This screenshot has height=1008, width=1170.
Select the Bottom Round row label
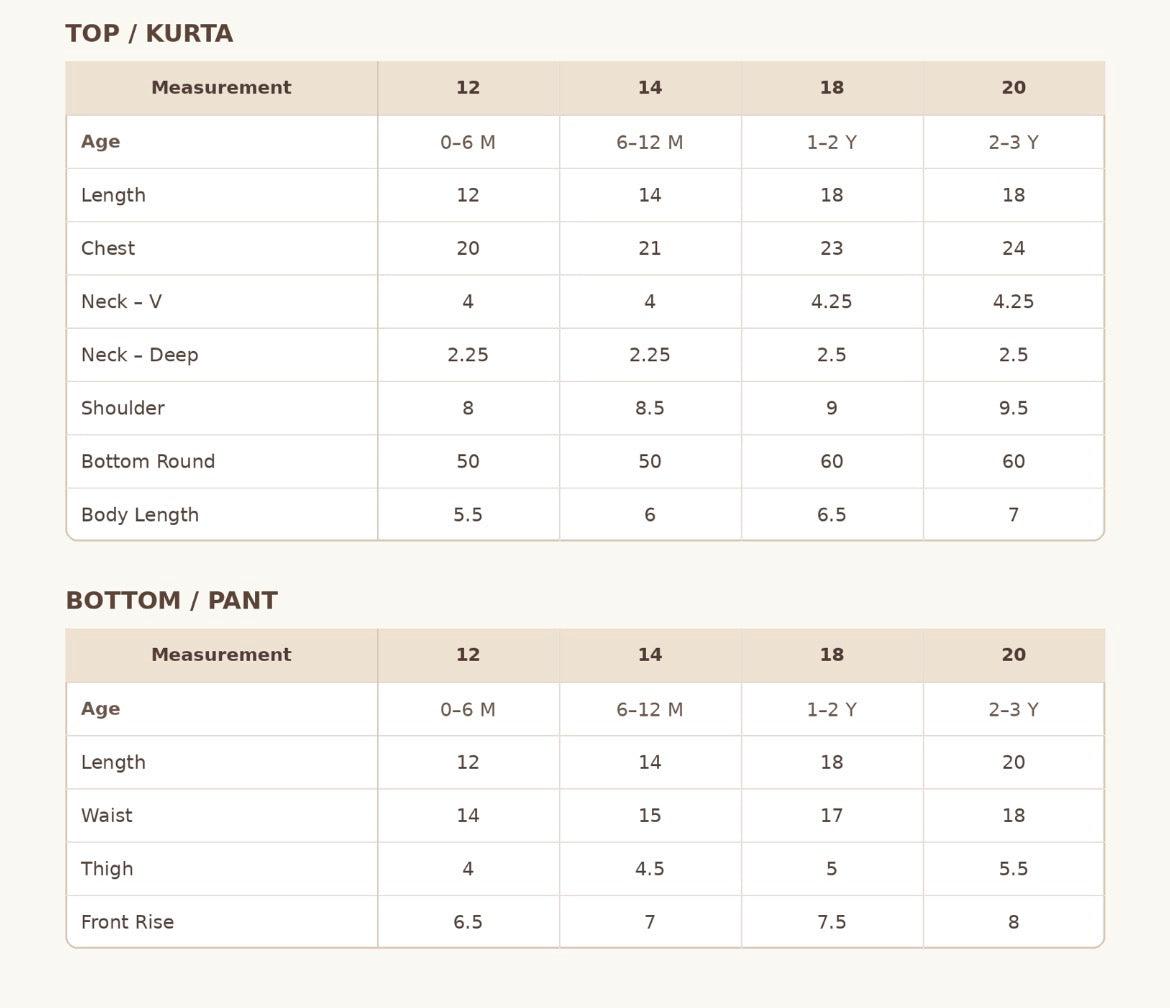(x=148, y=461)
